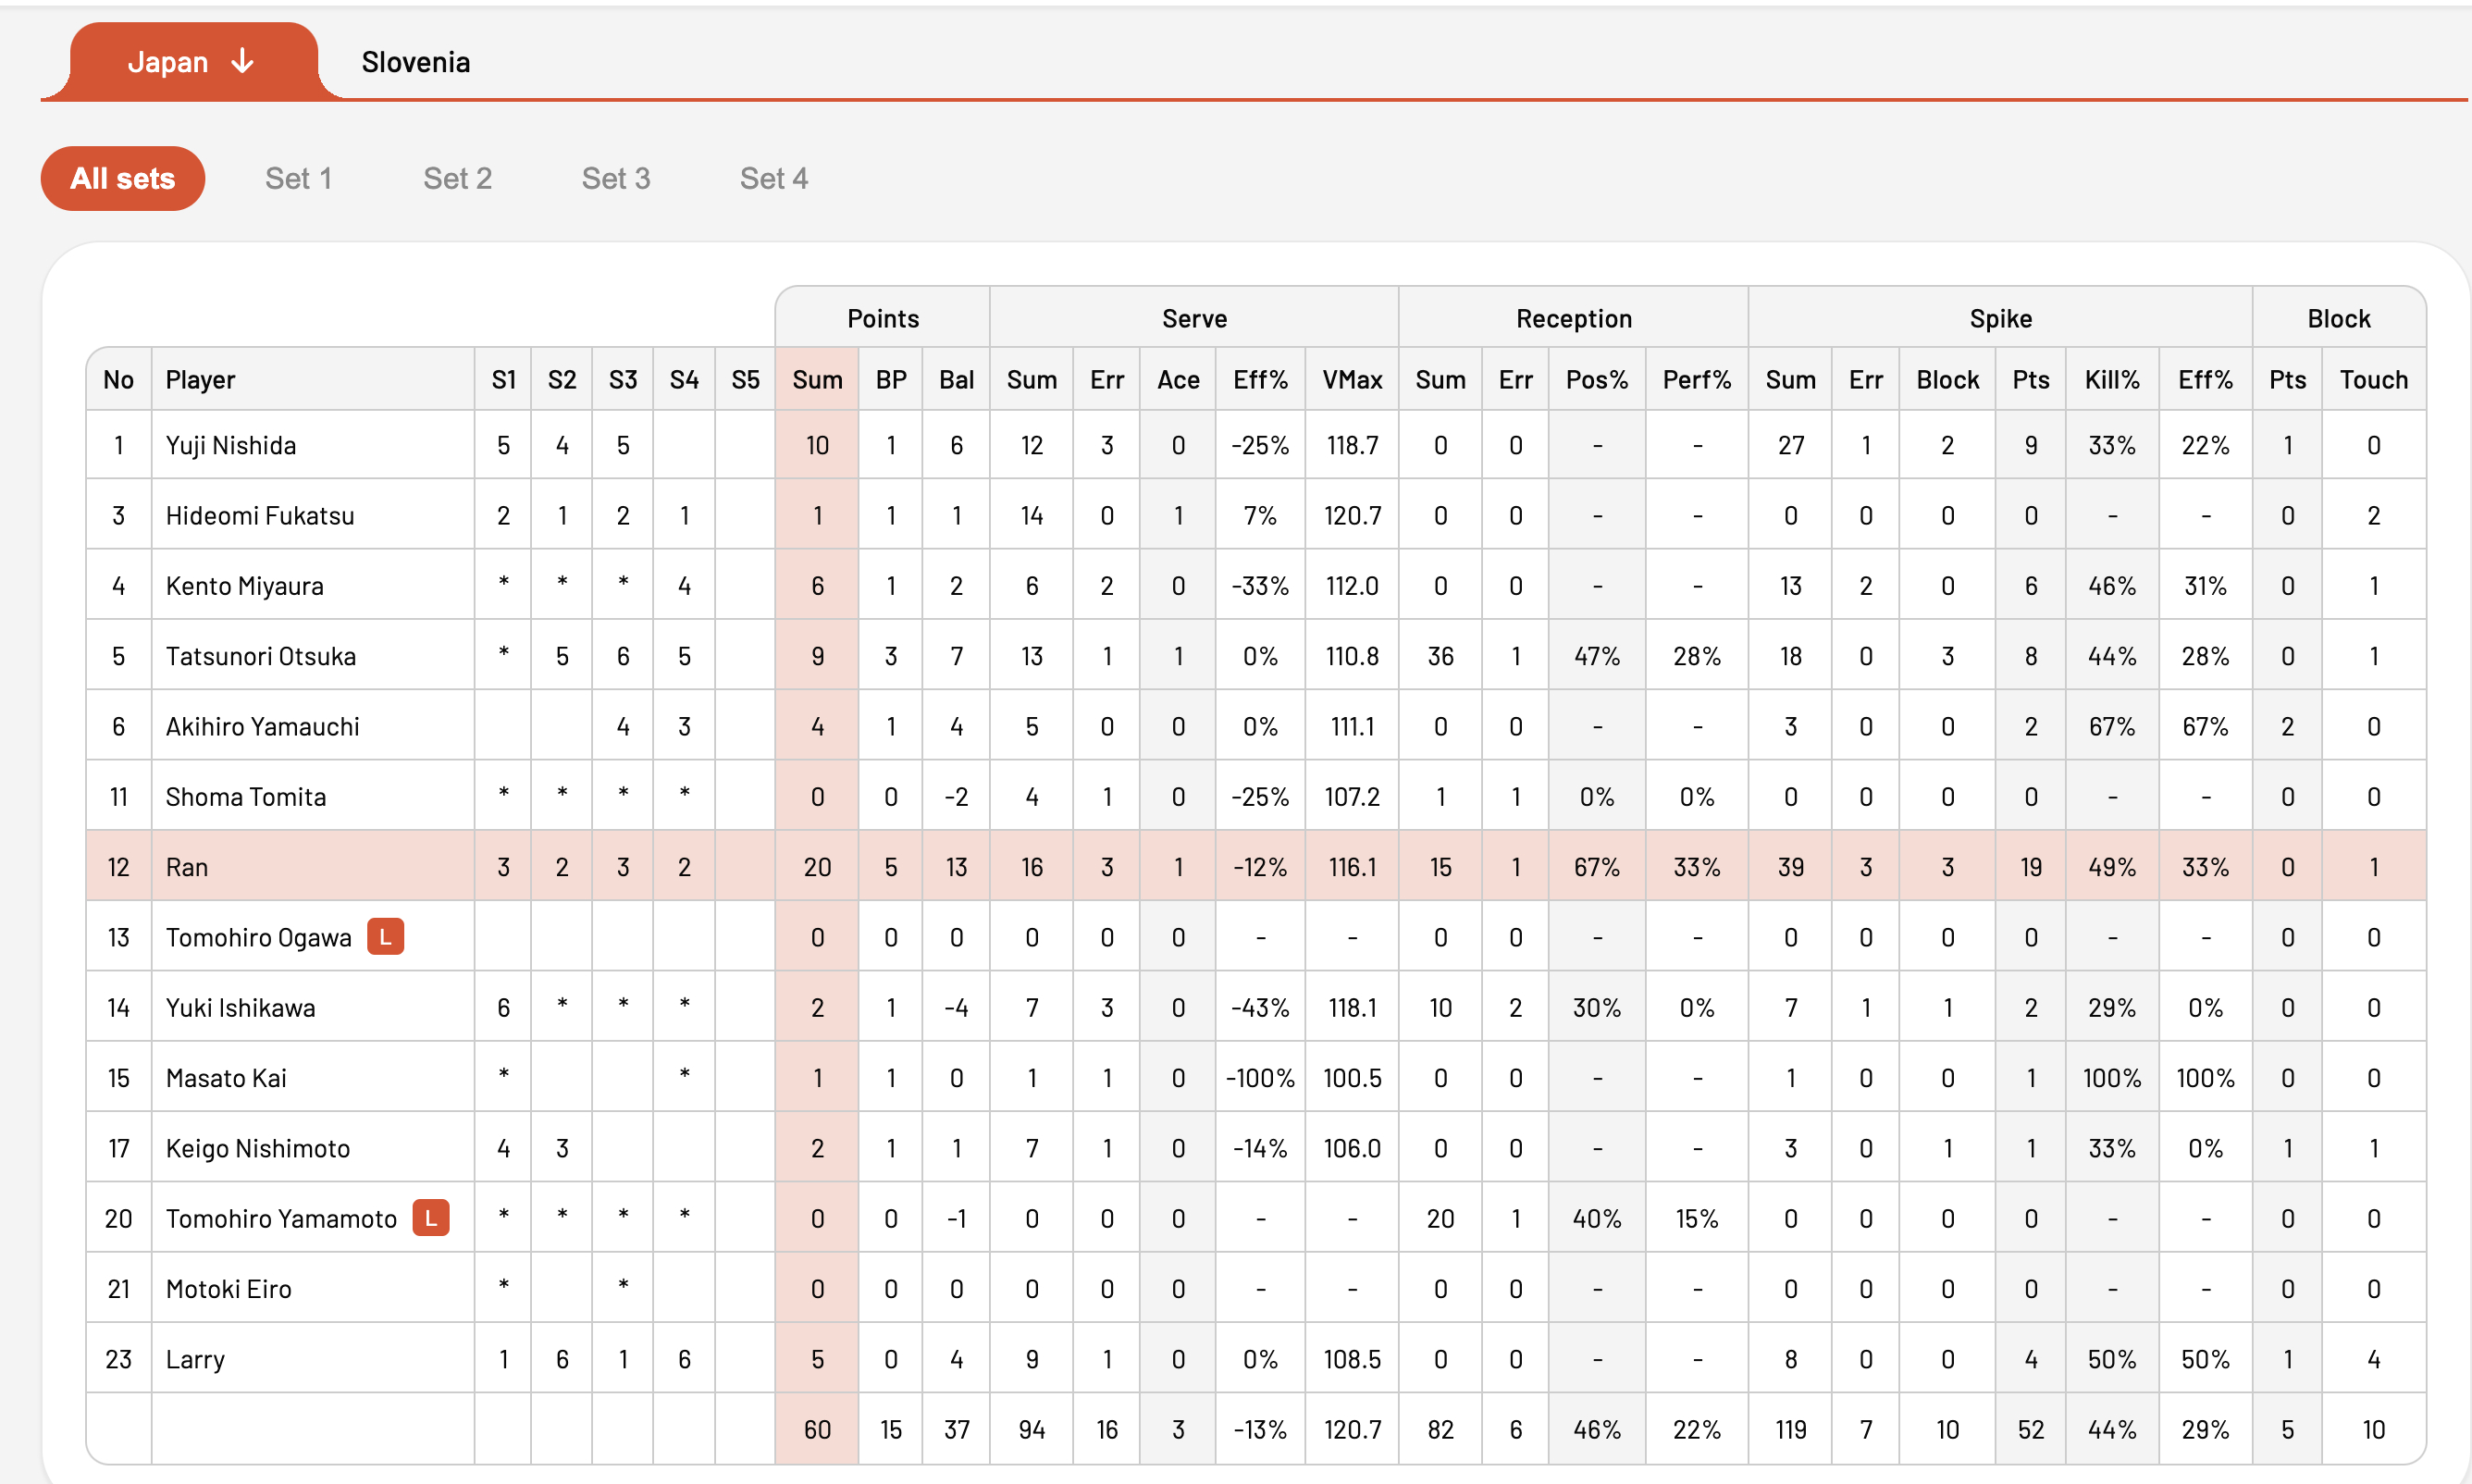The image size is (2472, 1484).
Task: Click the L libero badge beside Tomohiro Ogawa
Action: tap(385, 937)
